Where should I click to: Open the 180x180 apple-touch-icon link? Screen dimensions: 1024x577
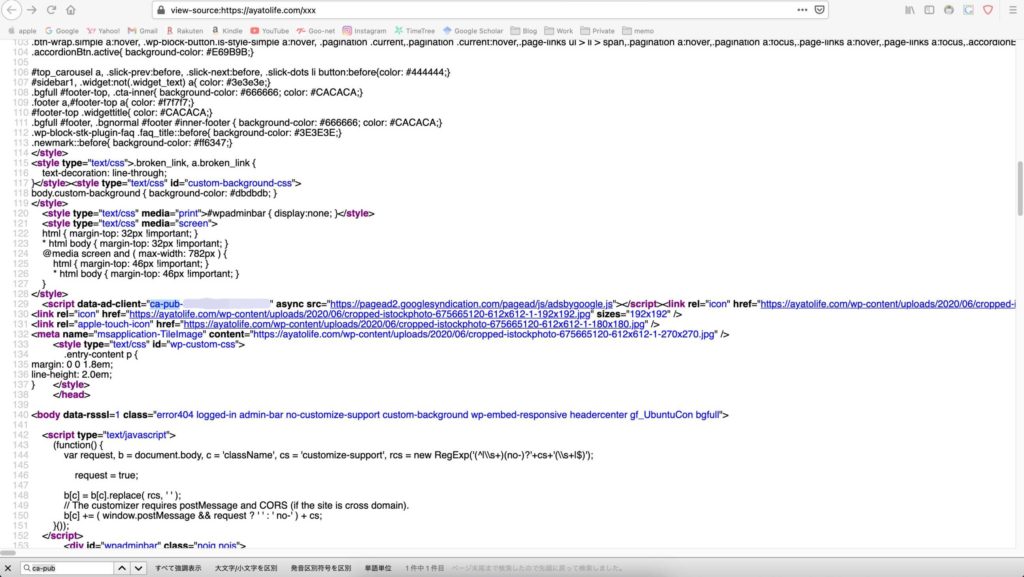coord(414,324)
